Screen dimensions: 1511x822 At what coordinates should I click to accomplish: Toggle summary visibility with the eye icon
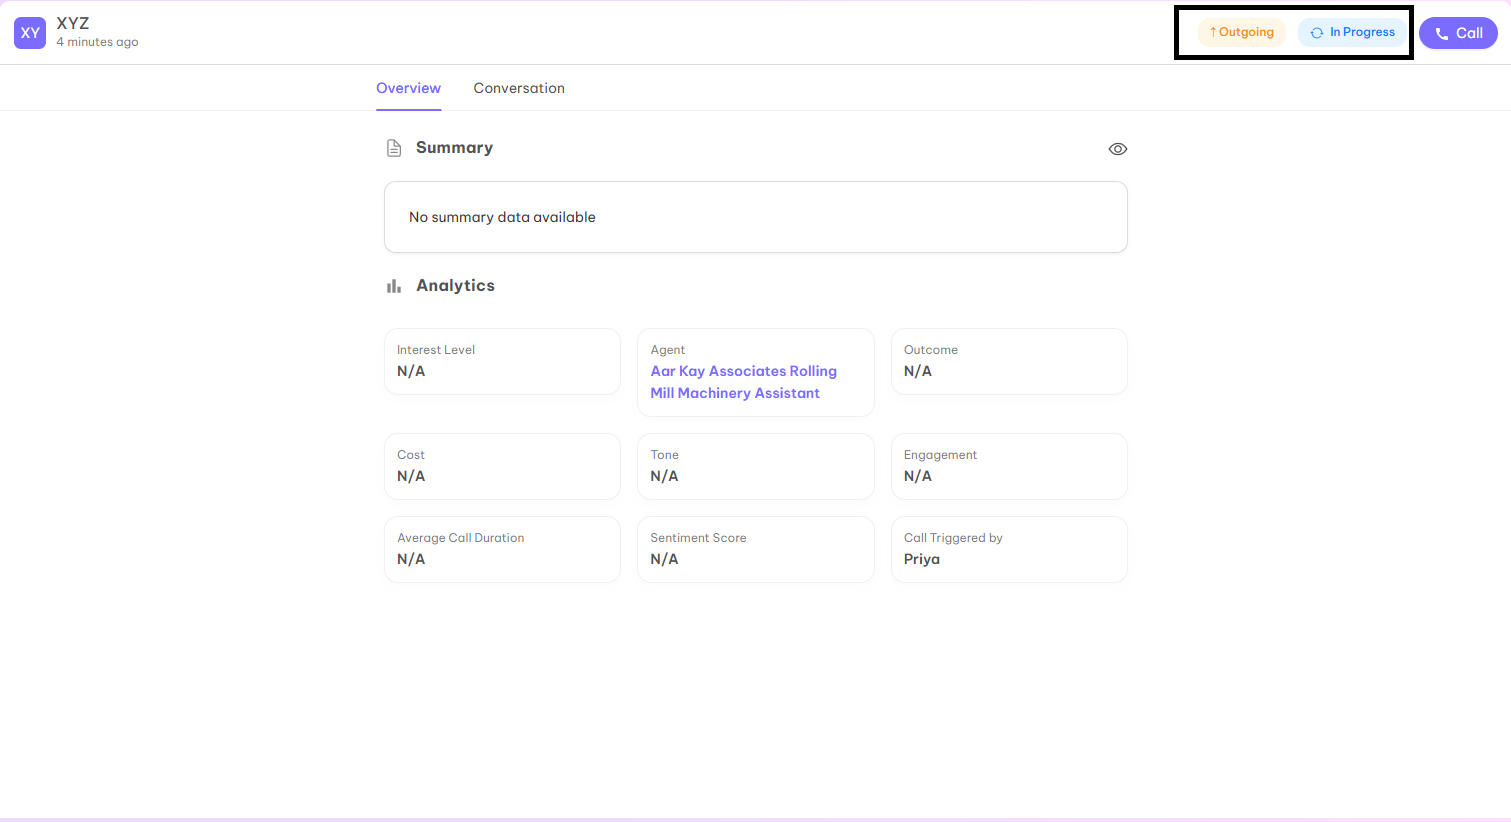pos(1117,148)
